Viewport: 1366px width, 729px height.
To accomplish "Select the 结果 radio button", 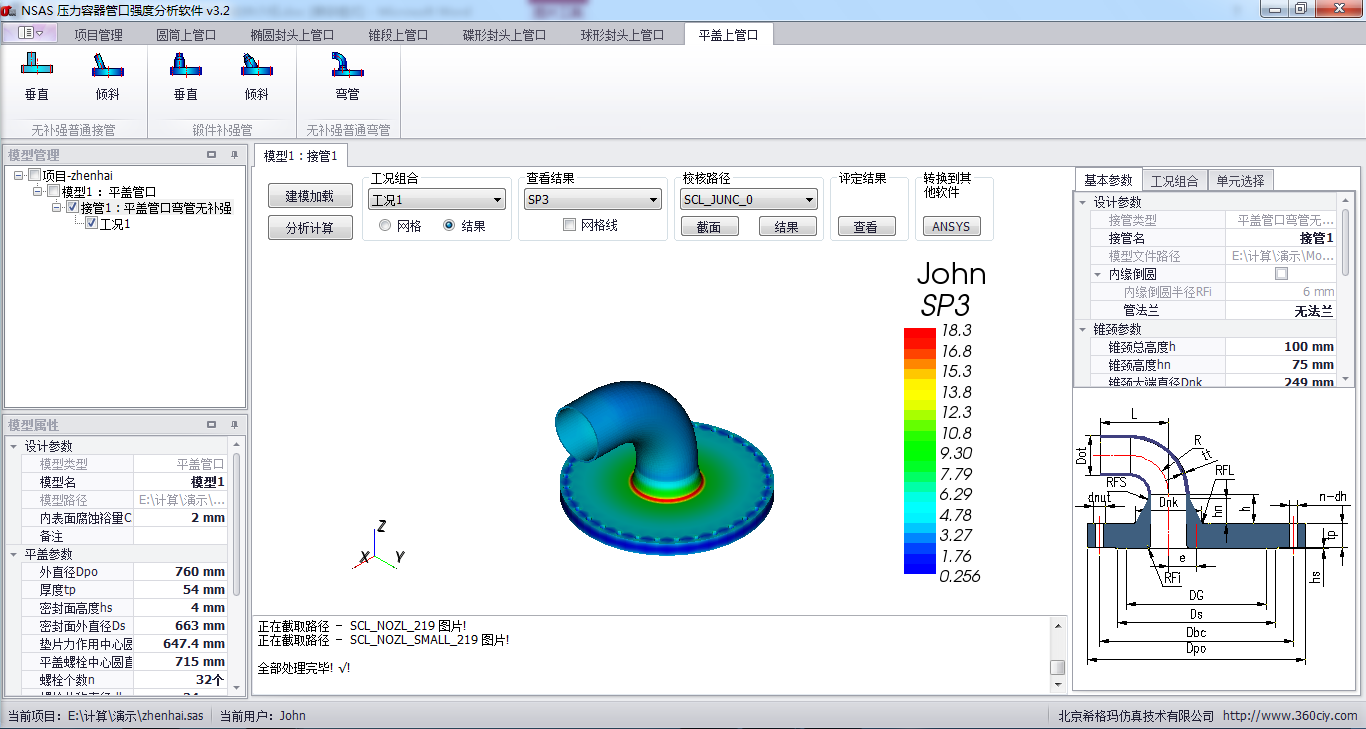I will [x=448, y=226].
